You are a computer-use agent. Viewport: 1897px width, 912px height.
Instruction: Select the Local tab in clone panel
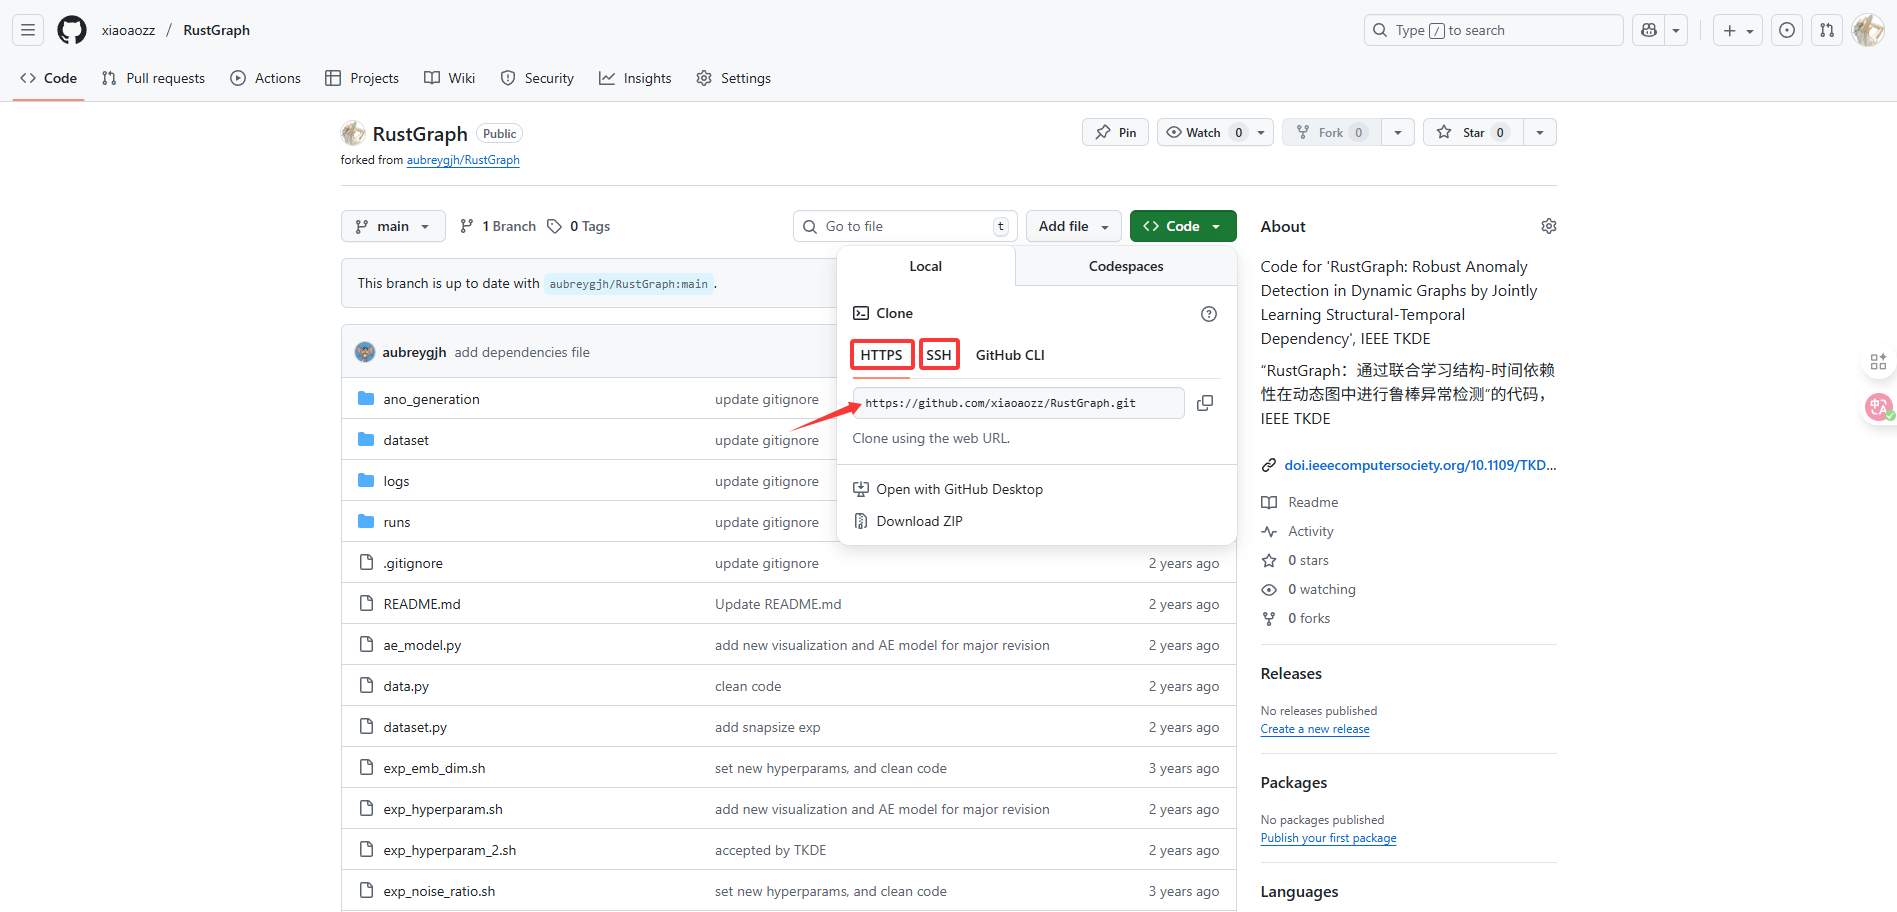tap(925, 266)
